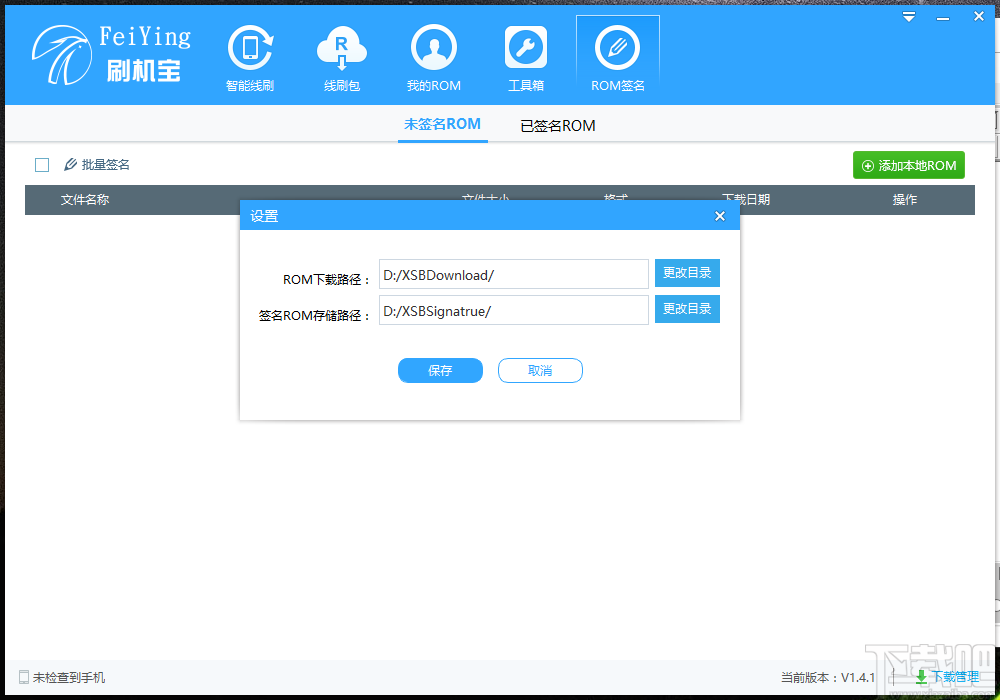Open the 智能线刷 smart flash icon
Image resolution: width=1000 pixels, height=700 pixels.
point(250,47)
